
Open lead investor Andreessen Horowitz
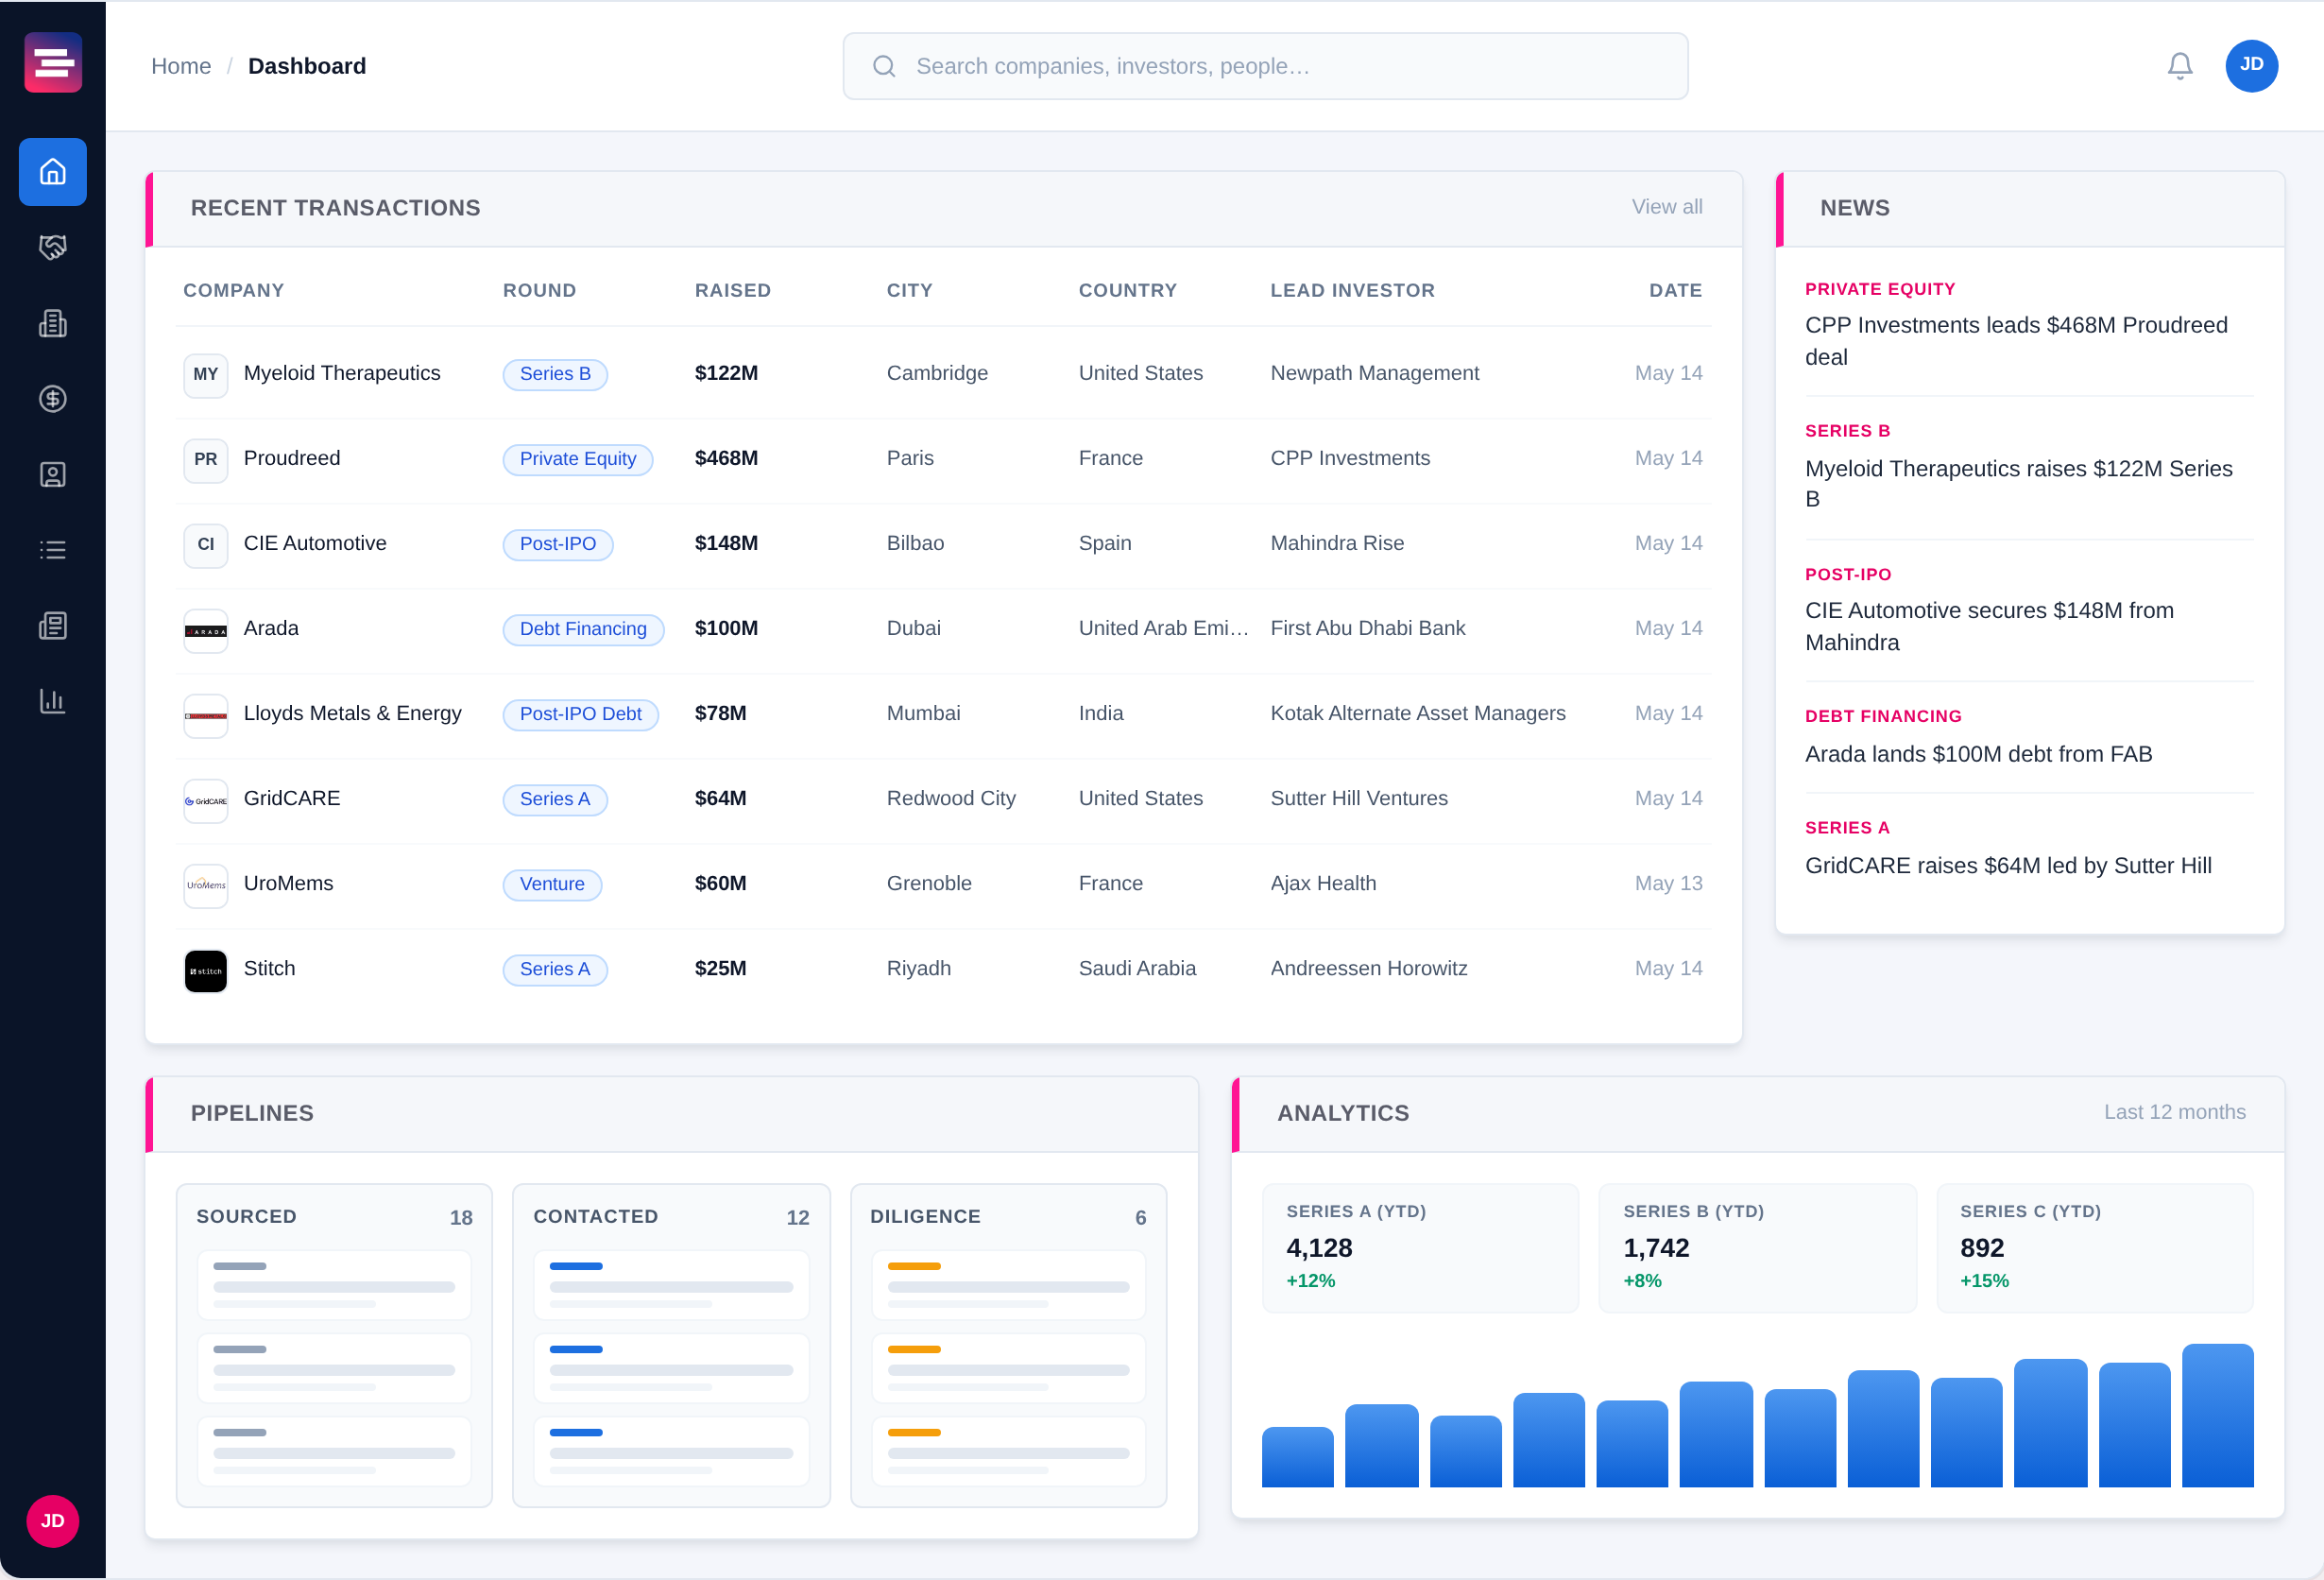point(1369,968)
